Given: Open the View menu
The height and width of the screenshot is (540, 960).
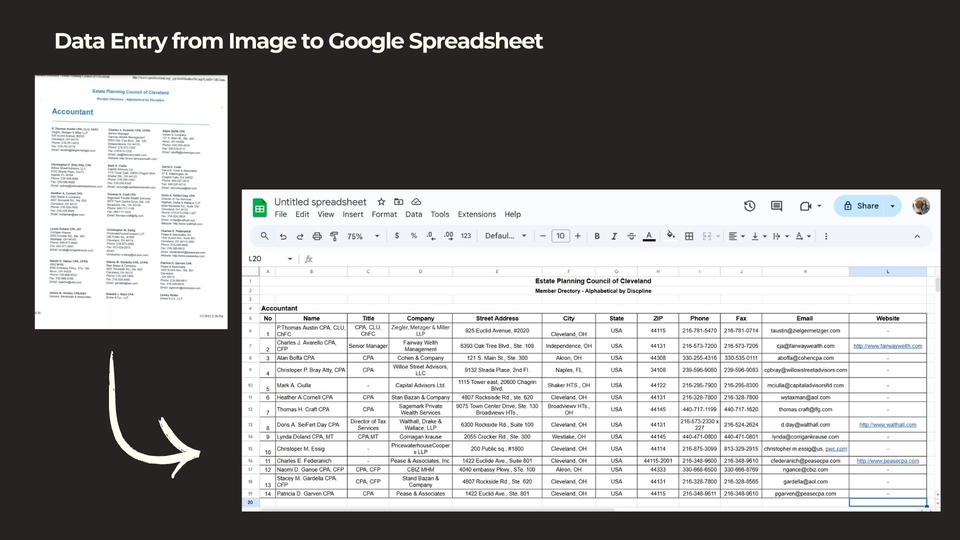Looking at the screenshot, I should click(326, 214).
